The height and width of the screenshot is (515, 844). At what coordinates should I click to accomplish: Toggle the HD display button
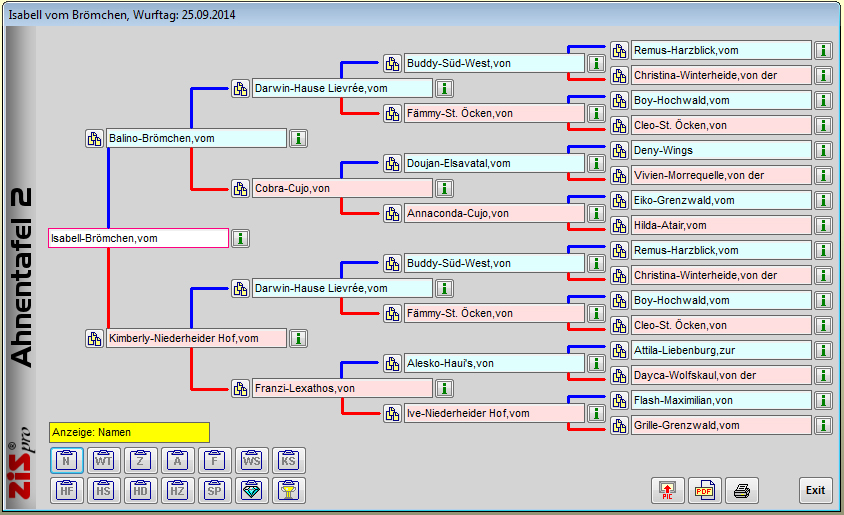[x=140, y=490]
